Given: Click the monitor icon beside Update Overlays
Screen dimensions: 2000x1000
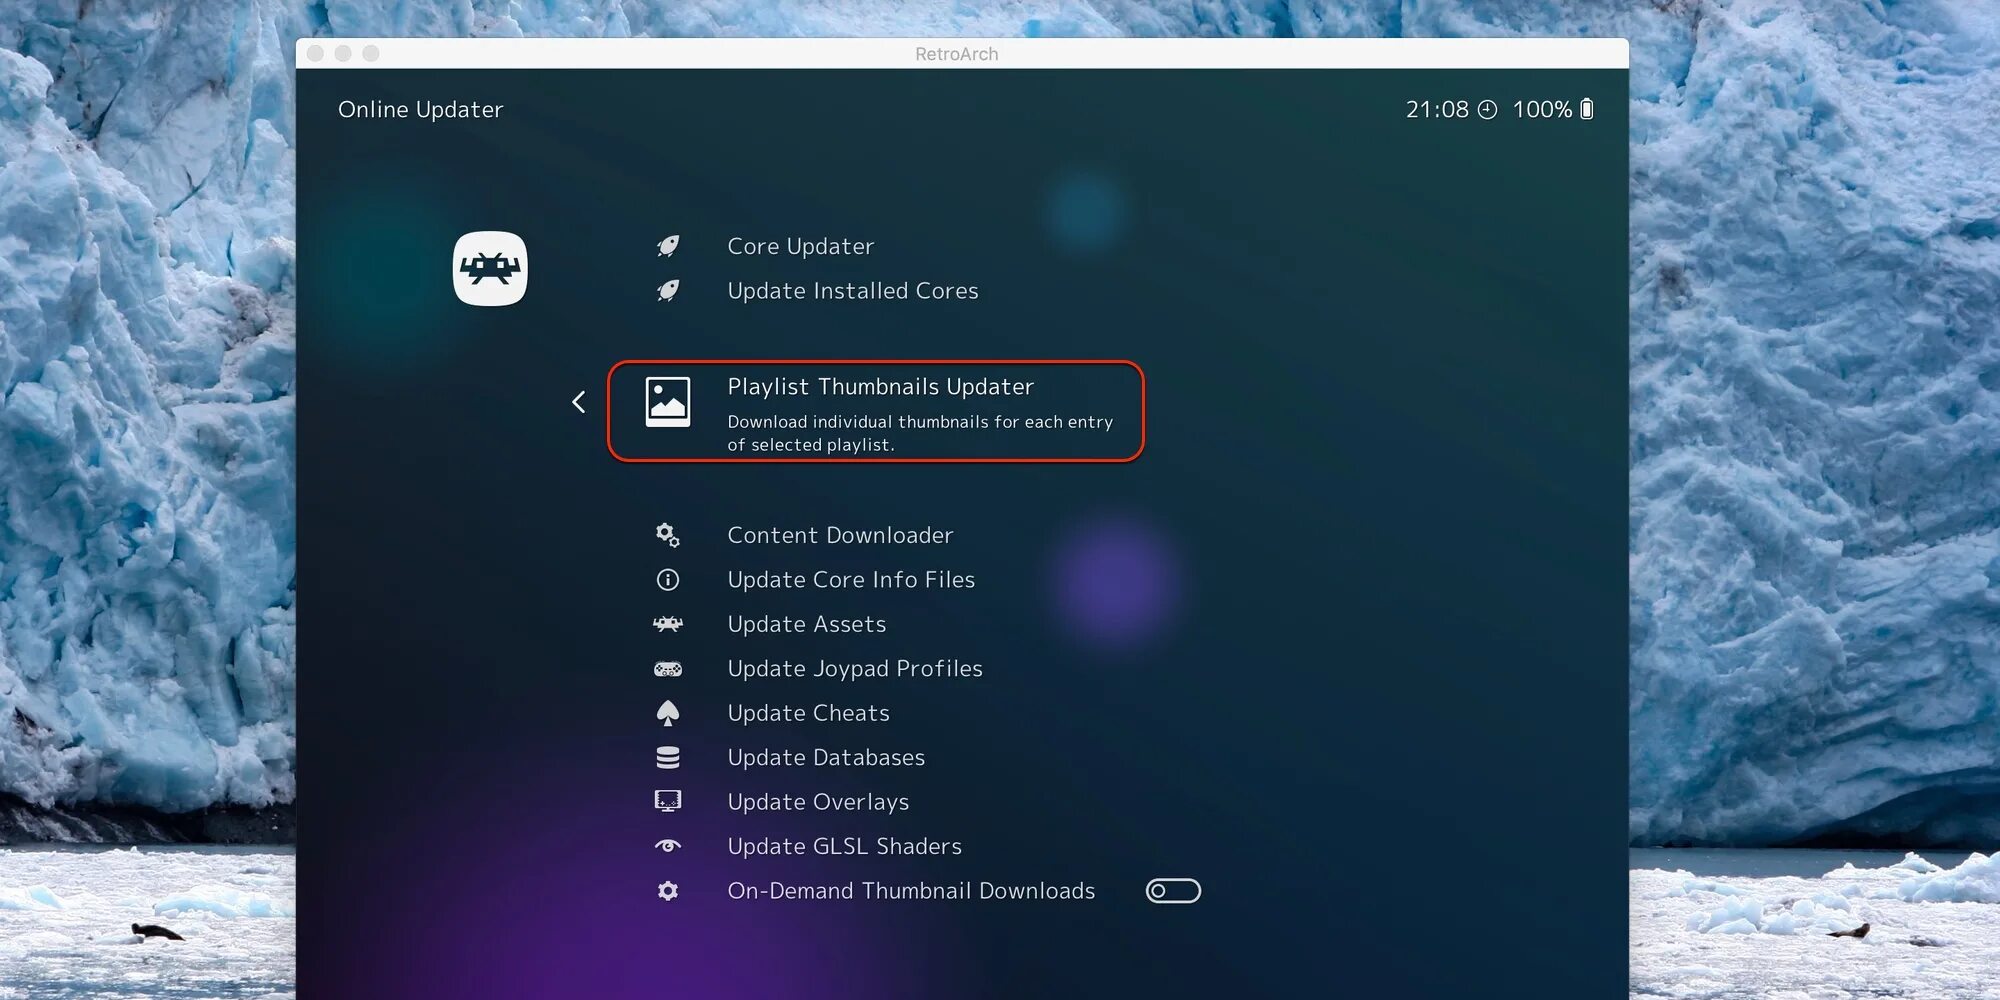Looking at the screenshot, I should tap(668, 802).
